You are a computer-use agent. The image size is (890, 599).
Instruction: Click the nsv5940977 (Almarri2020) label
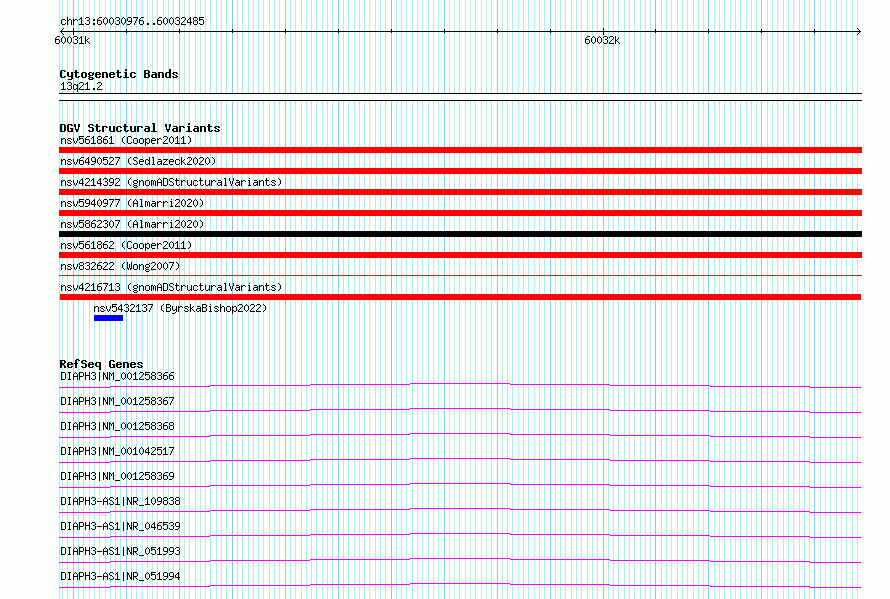[132, 203]
